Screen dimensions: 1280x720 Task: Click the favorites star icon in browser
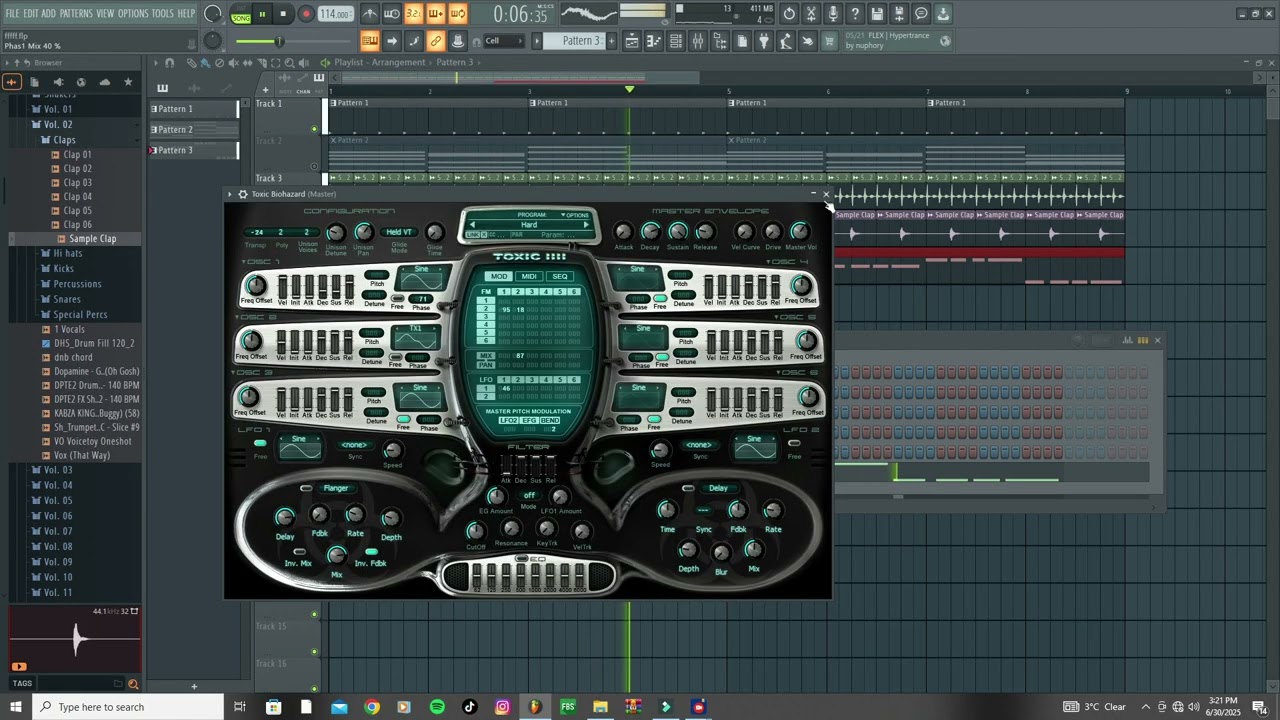click(x=128, y=82)
